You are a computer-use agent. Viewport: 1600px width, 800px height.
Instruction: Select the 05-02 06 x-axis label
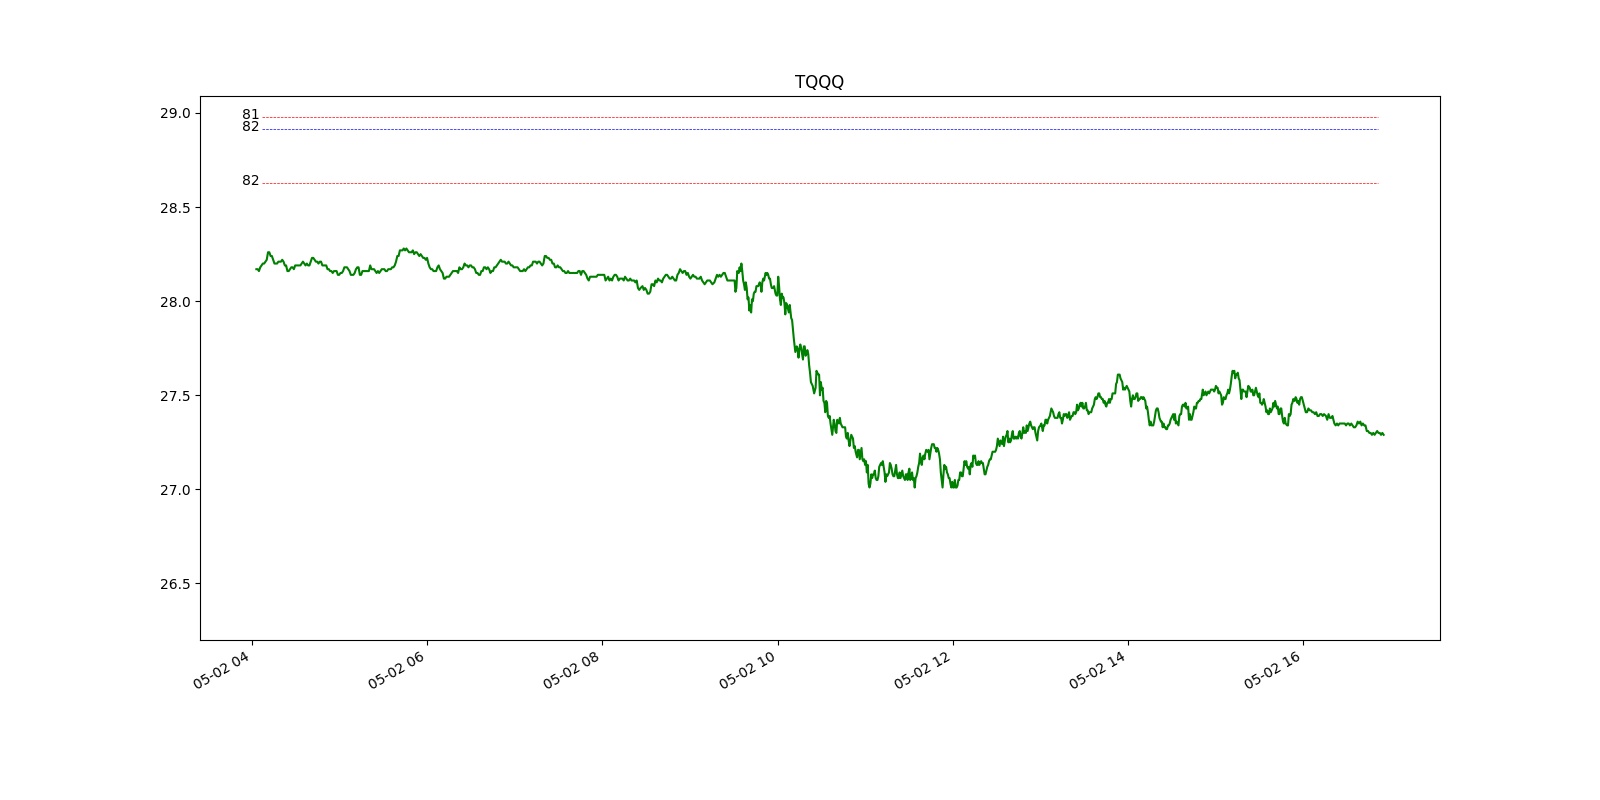pos(399,669)
